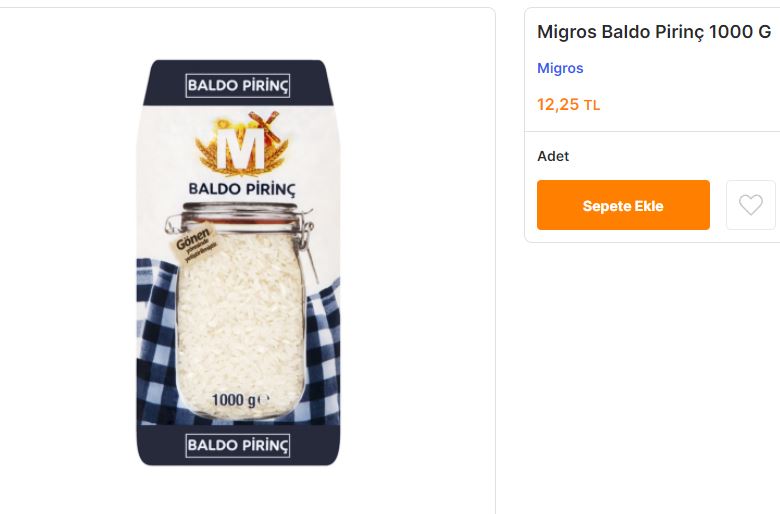Click the bottom BALDO PİRİNÇ banner label
The width and height of the screenshot is (780, 514).
pyautogui.click(x=238, y=445)
